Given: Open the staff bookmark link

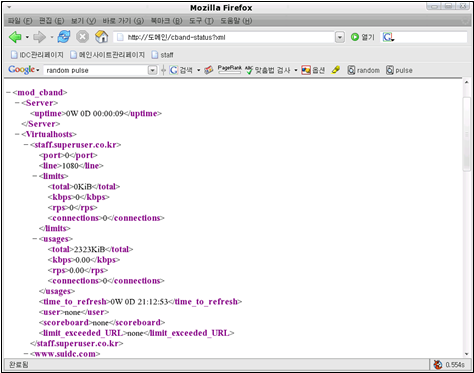Looking at the screenshot, I should [162, 55].
